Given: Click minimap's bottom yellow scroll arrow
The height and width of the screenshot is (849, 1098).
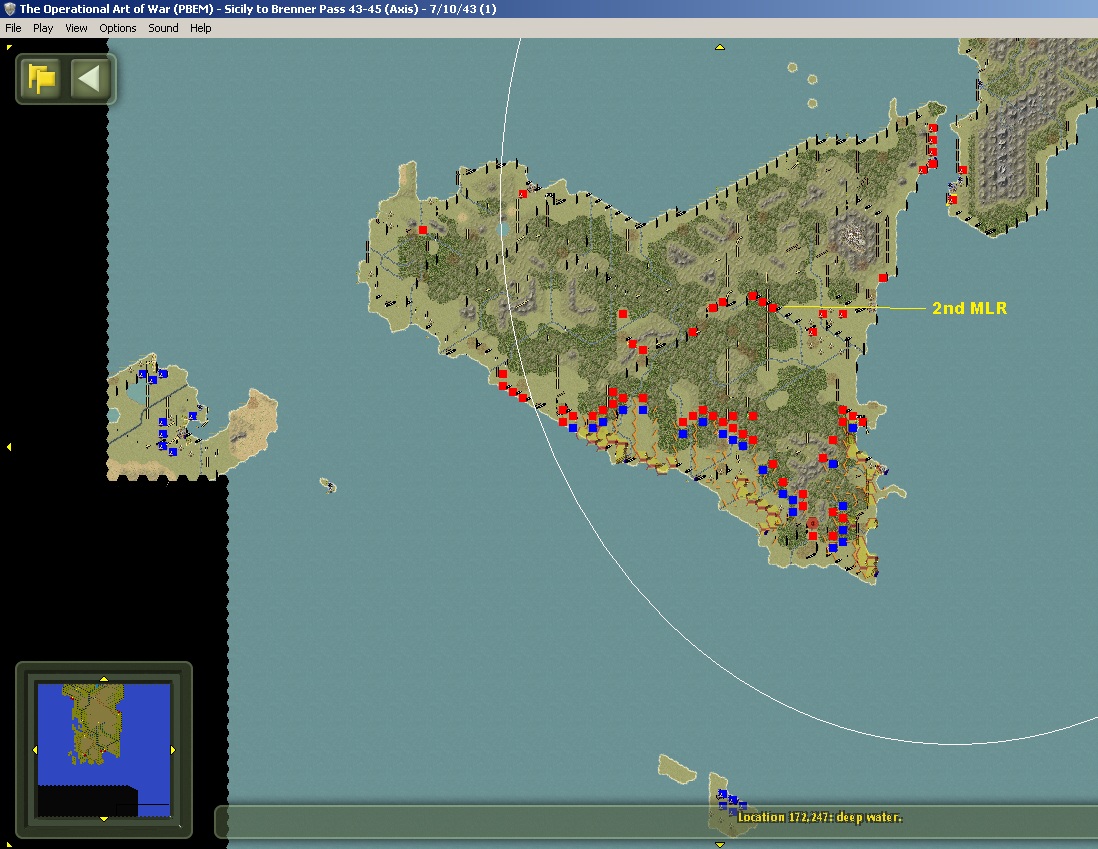Looking at the screenshot, I should coord(104,818).
